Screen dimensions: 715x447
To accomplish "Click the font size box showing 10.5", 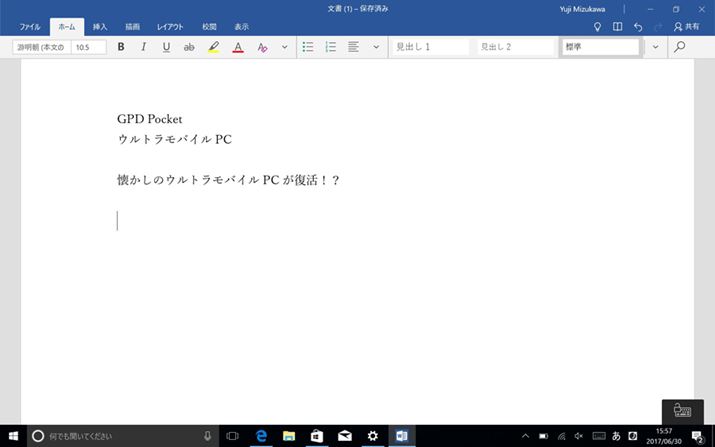I will click(x=88, y=47).
